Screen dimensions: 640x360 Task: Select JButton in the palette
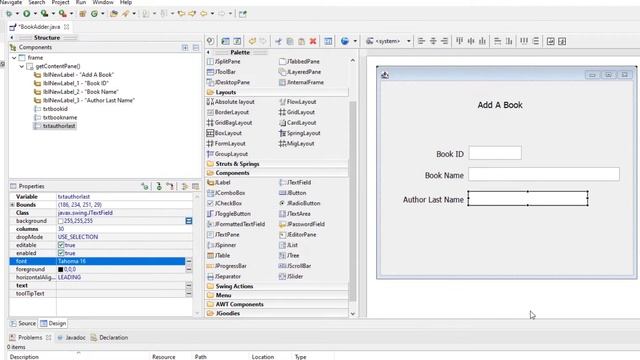292,193
